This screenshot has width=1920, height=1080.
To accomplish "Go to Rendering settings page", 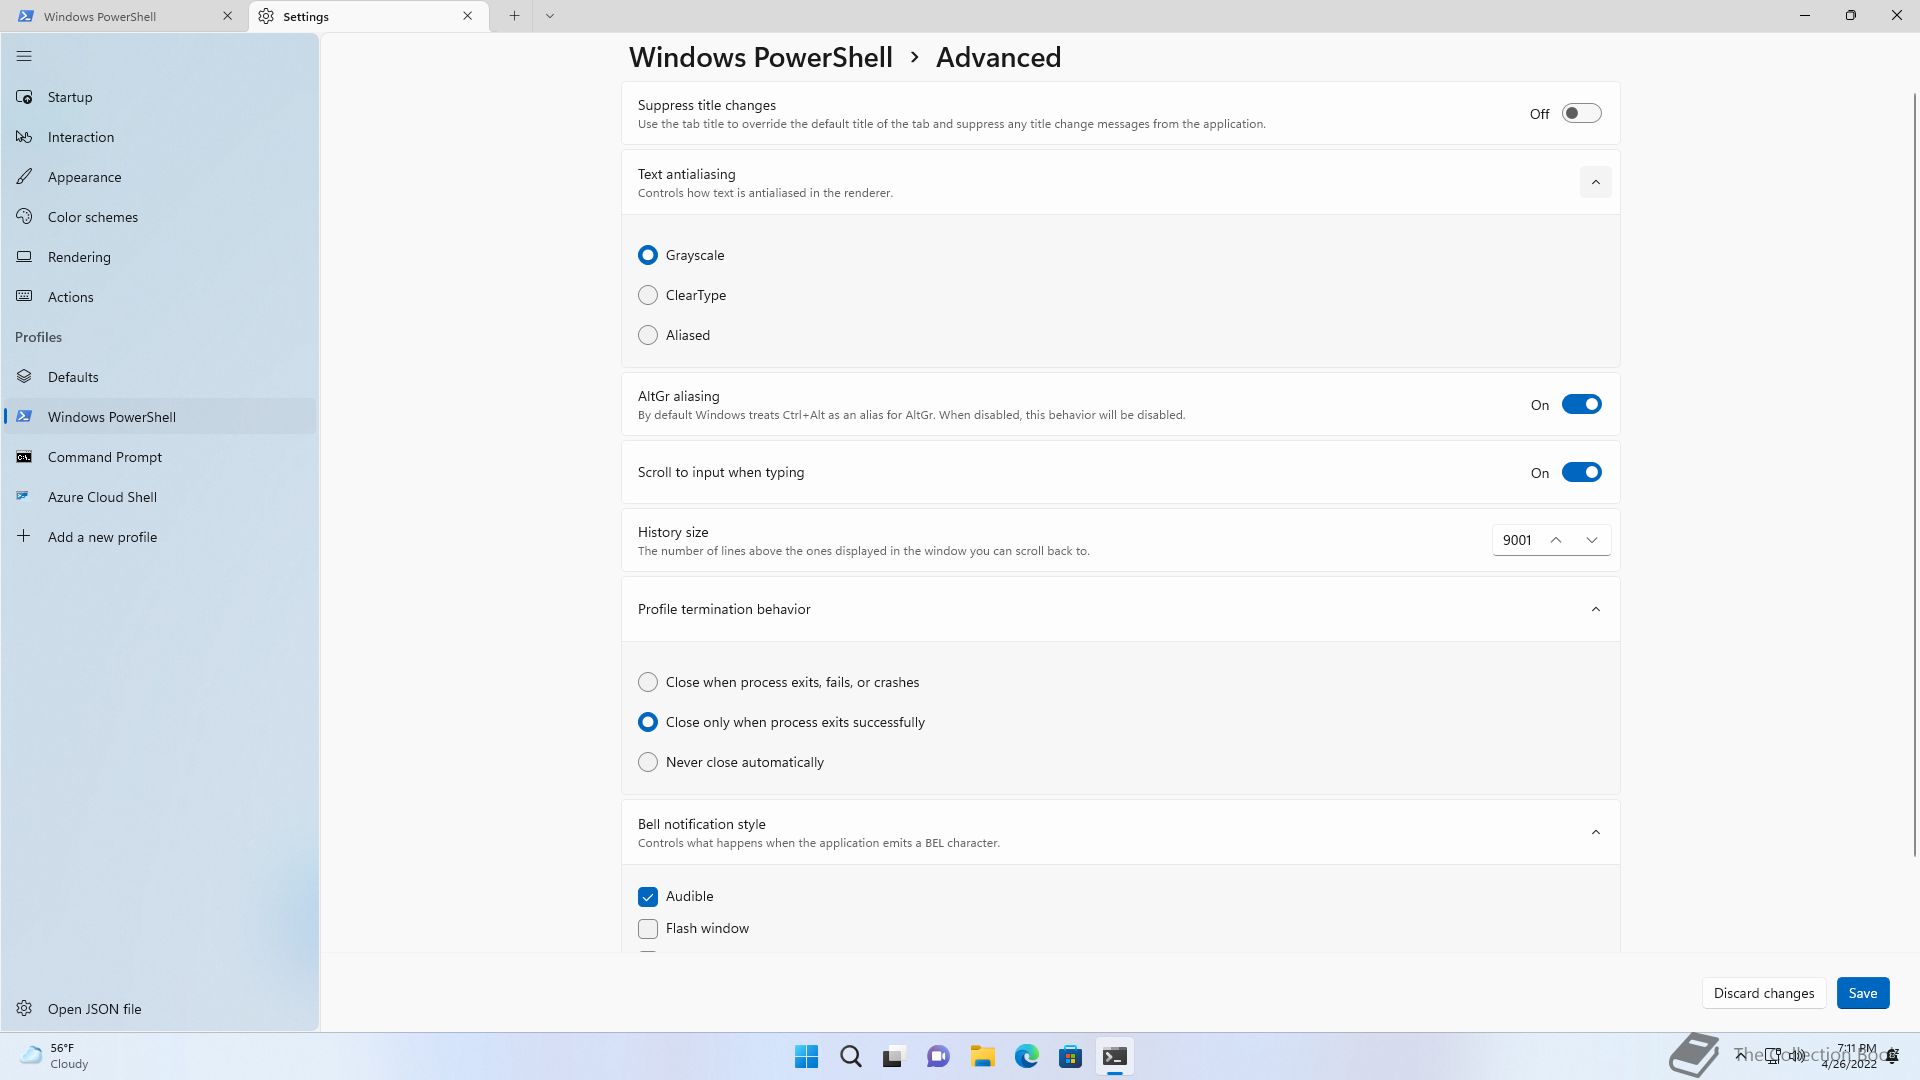I will pos(160,257).
